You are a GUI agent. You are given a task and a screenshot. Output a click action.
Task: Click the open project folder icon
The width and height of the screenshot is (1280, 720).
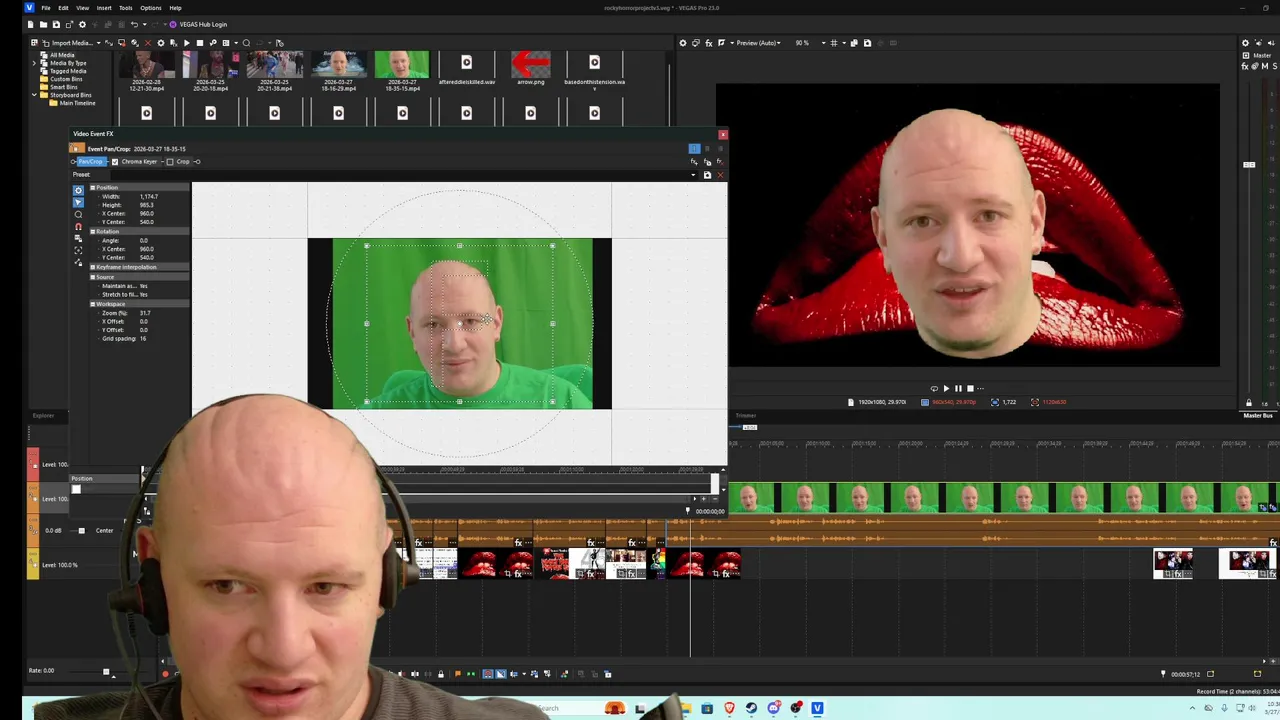pos(43,24)
